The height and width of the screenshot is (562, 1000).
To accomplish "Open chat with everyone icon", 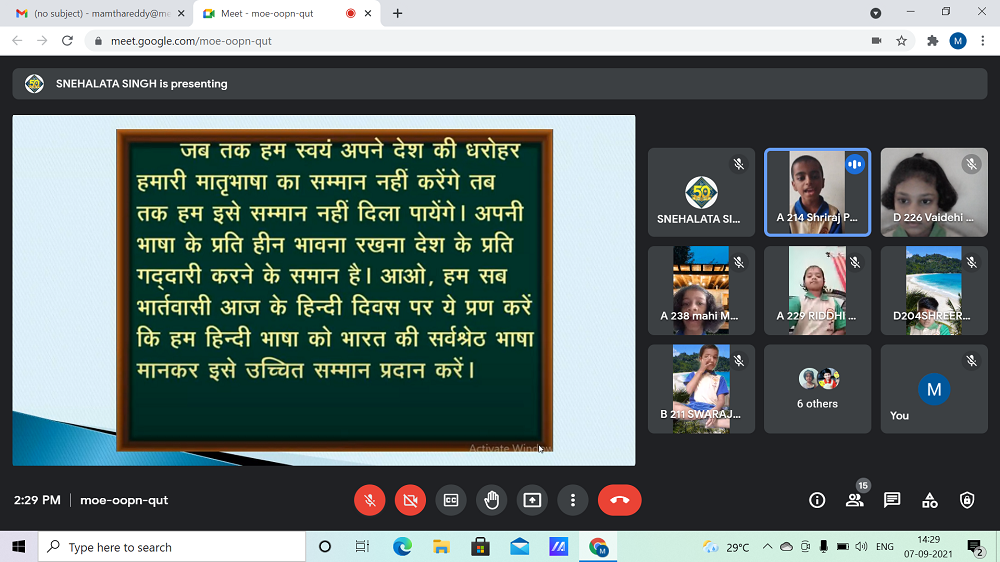I will pyautogui.click(x=892, y=500).
